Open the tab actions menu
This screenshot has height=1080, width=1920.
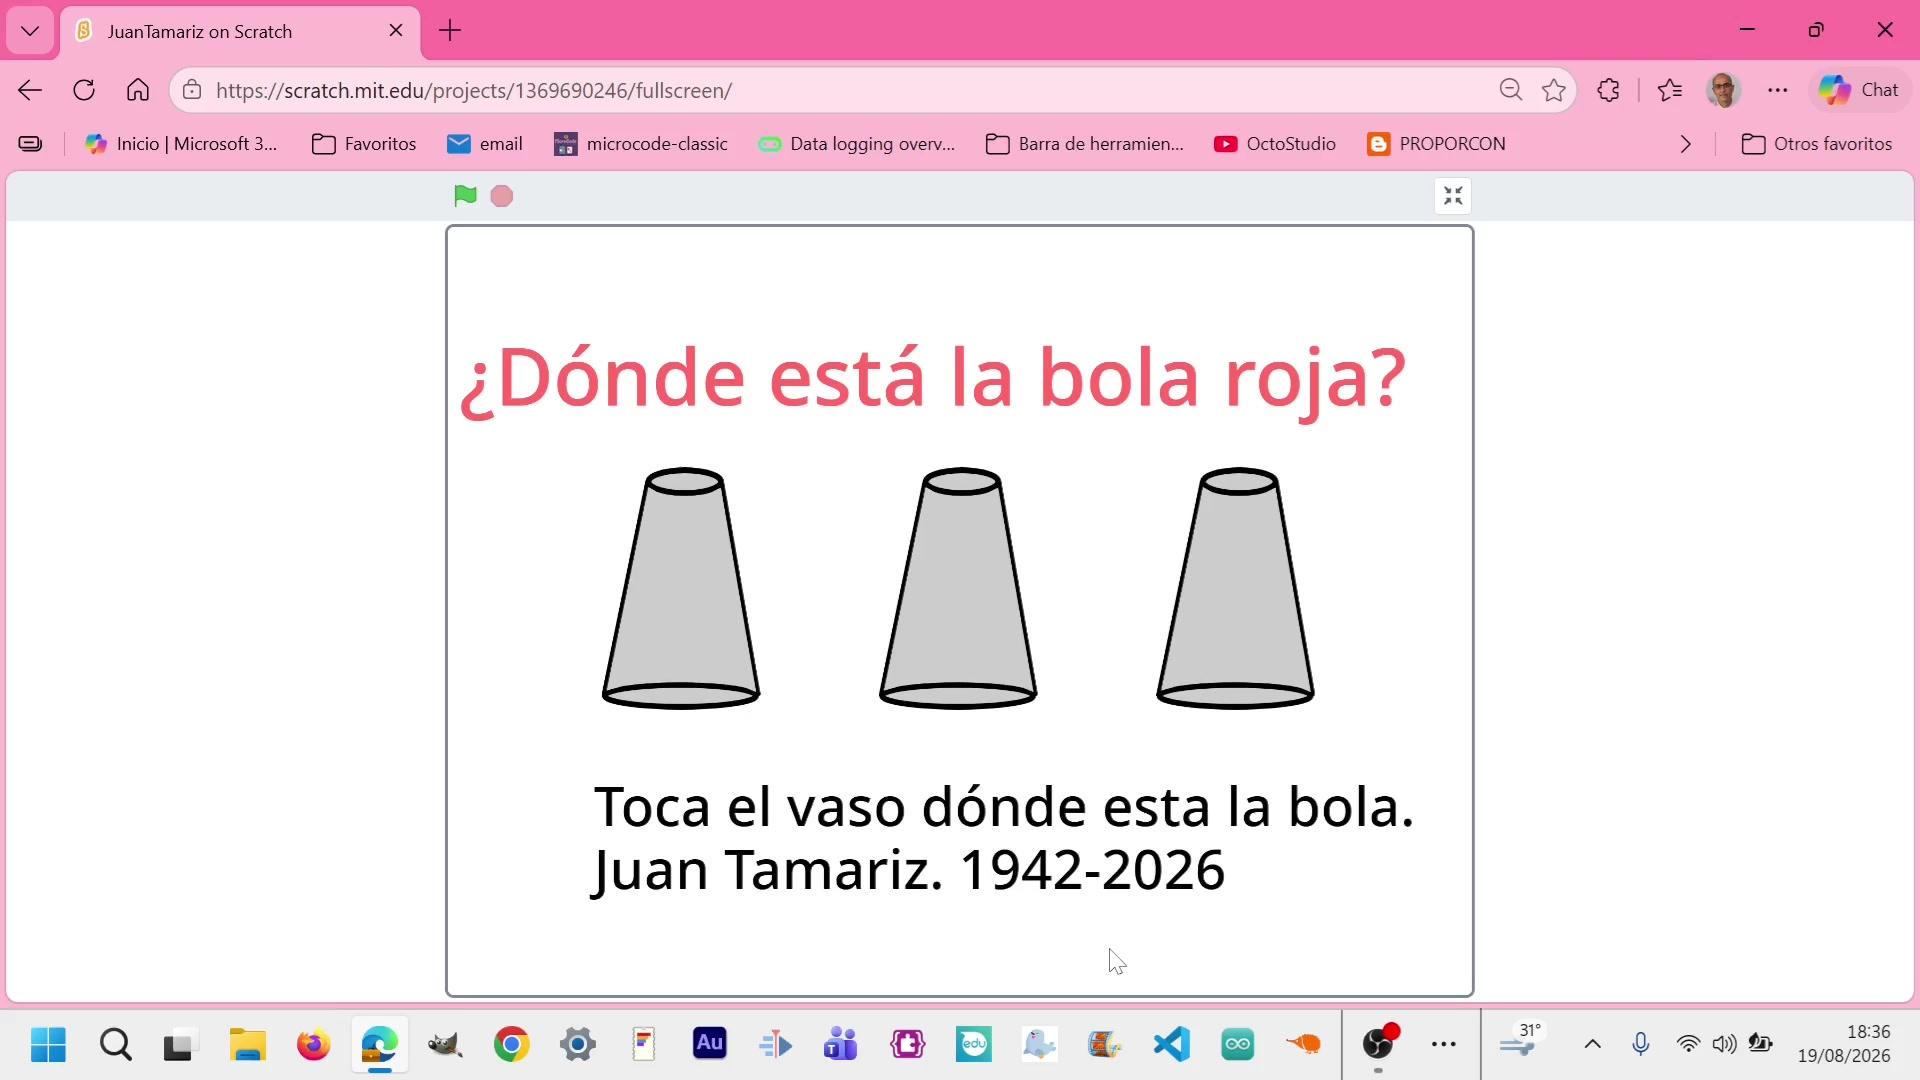click(x=30, y=31)
